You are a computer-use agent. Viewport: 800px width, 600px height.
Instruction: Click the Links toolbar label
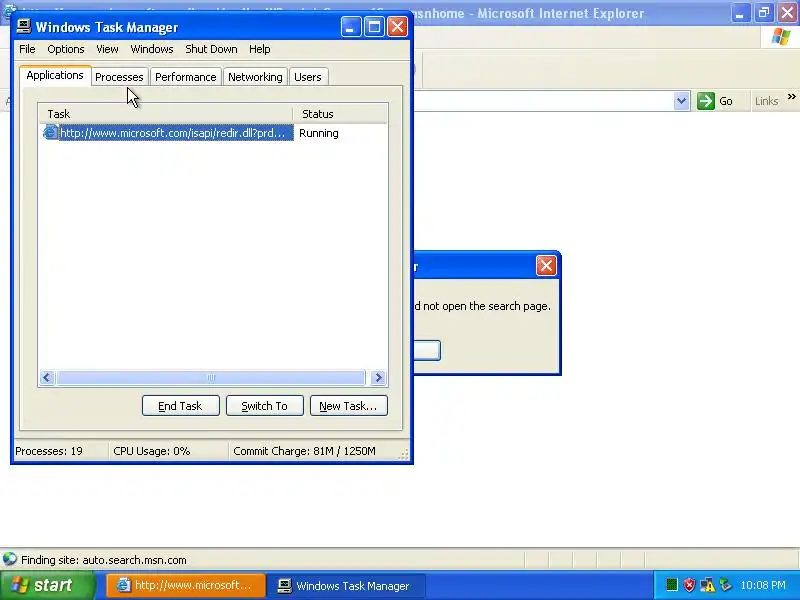tap(766, 101)
